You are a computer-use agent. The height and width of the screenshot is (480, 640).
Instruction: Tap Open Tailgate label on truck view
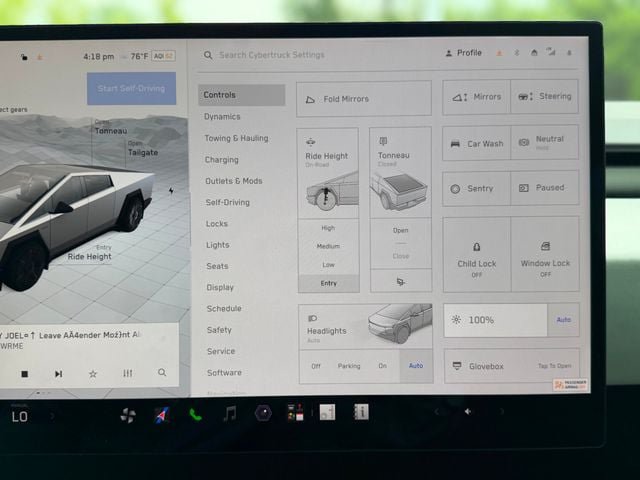(142, 149)
